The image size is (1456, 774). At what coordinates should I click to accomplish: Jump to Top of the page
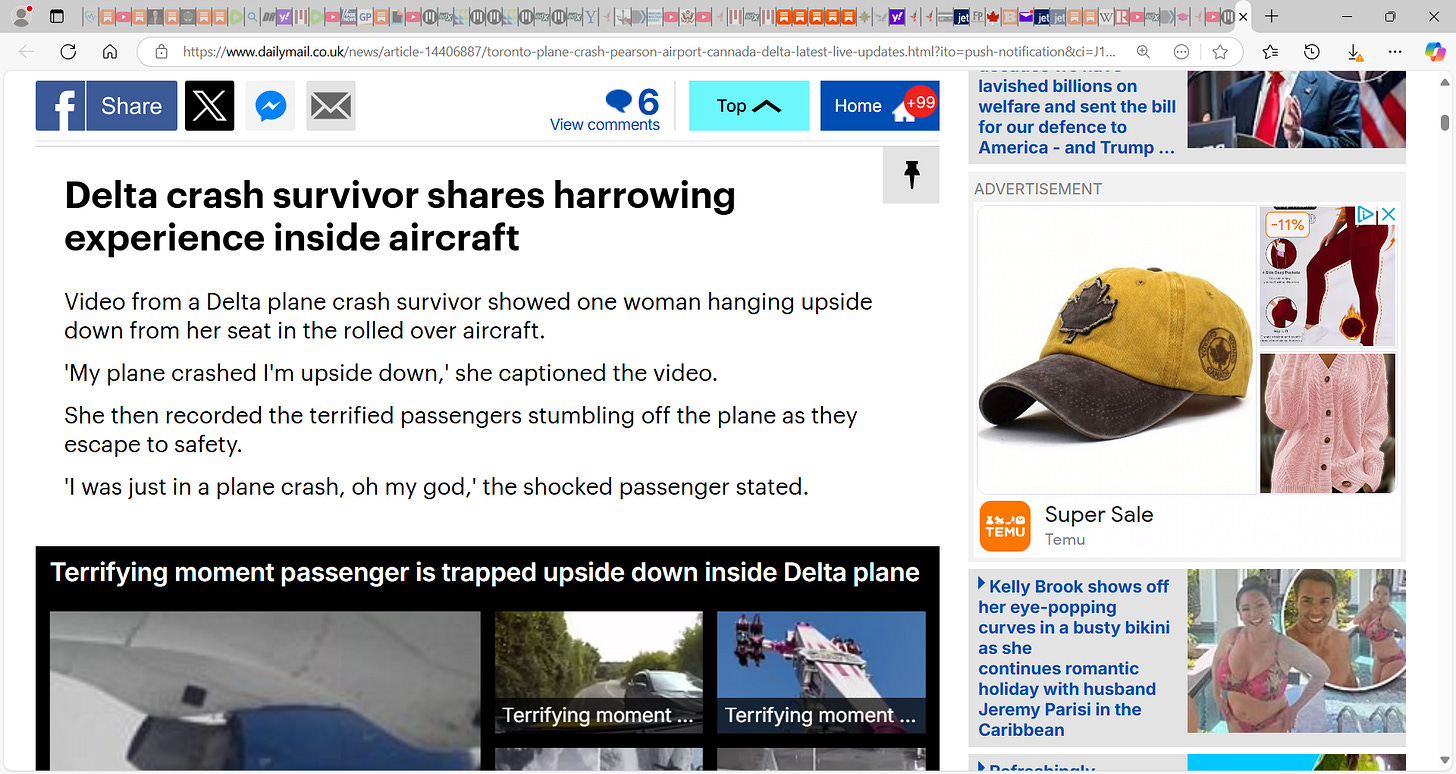coord(749,106)
